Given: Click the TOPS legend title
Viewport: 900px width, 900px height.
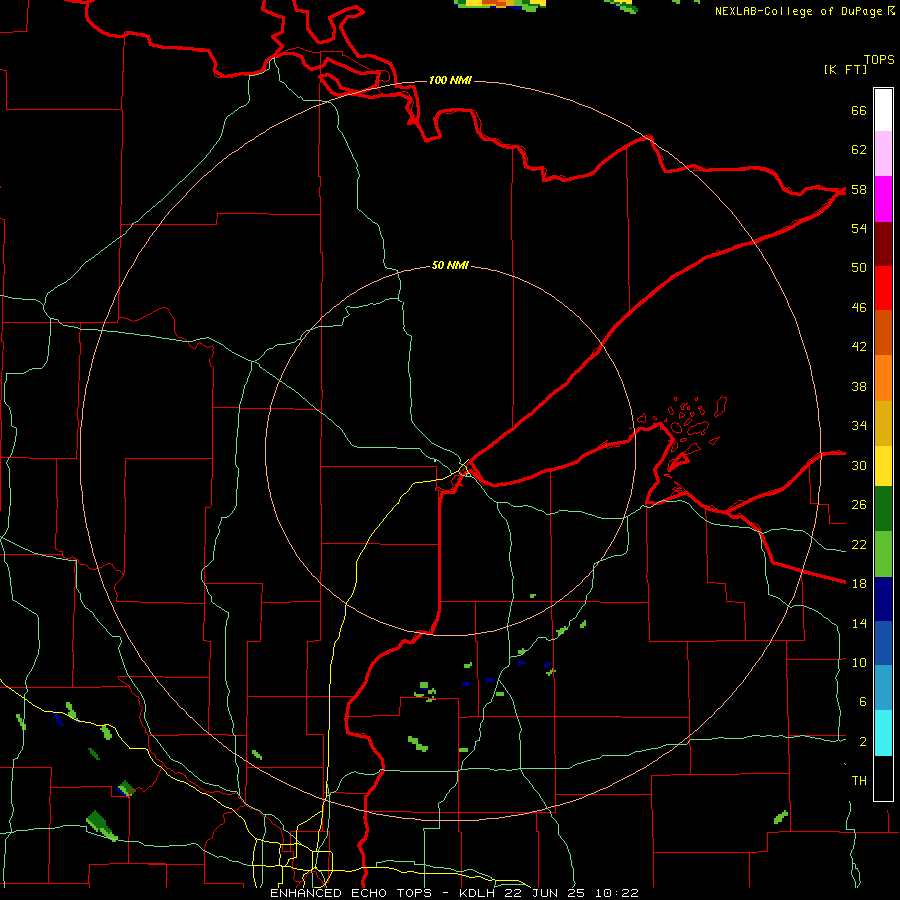Looking at the screenshot, I should point(879,60).
